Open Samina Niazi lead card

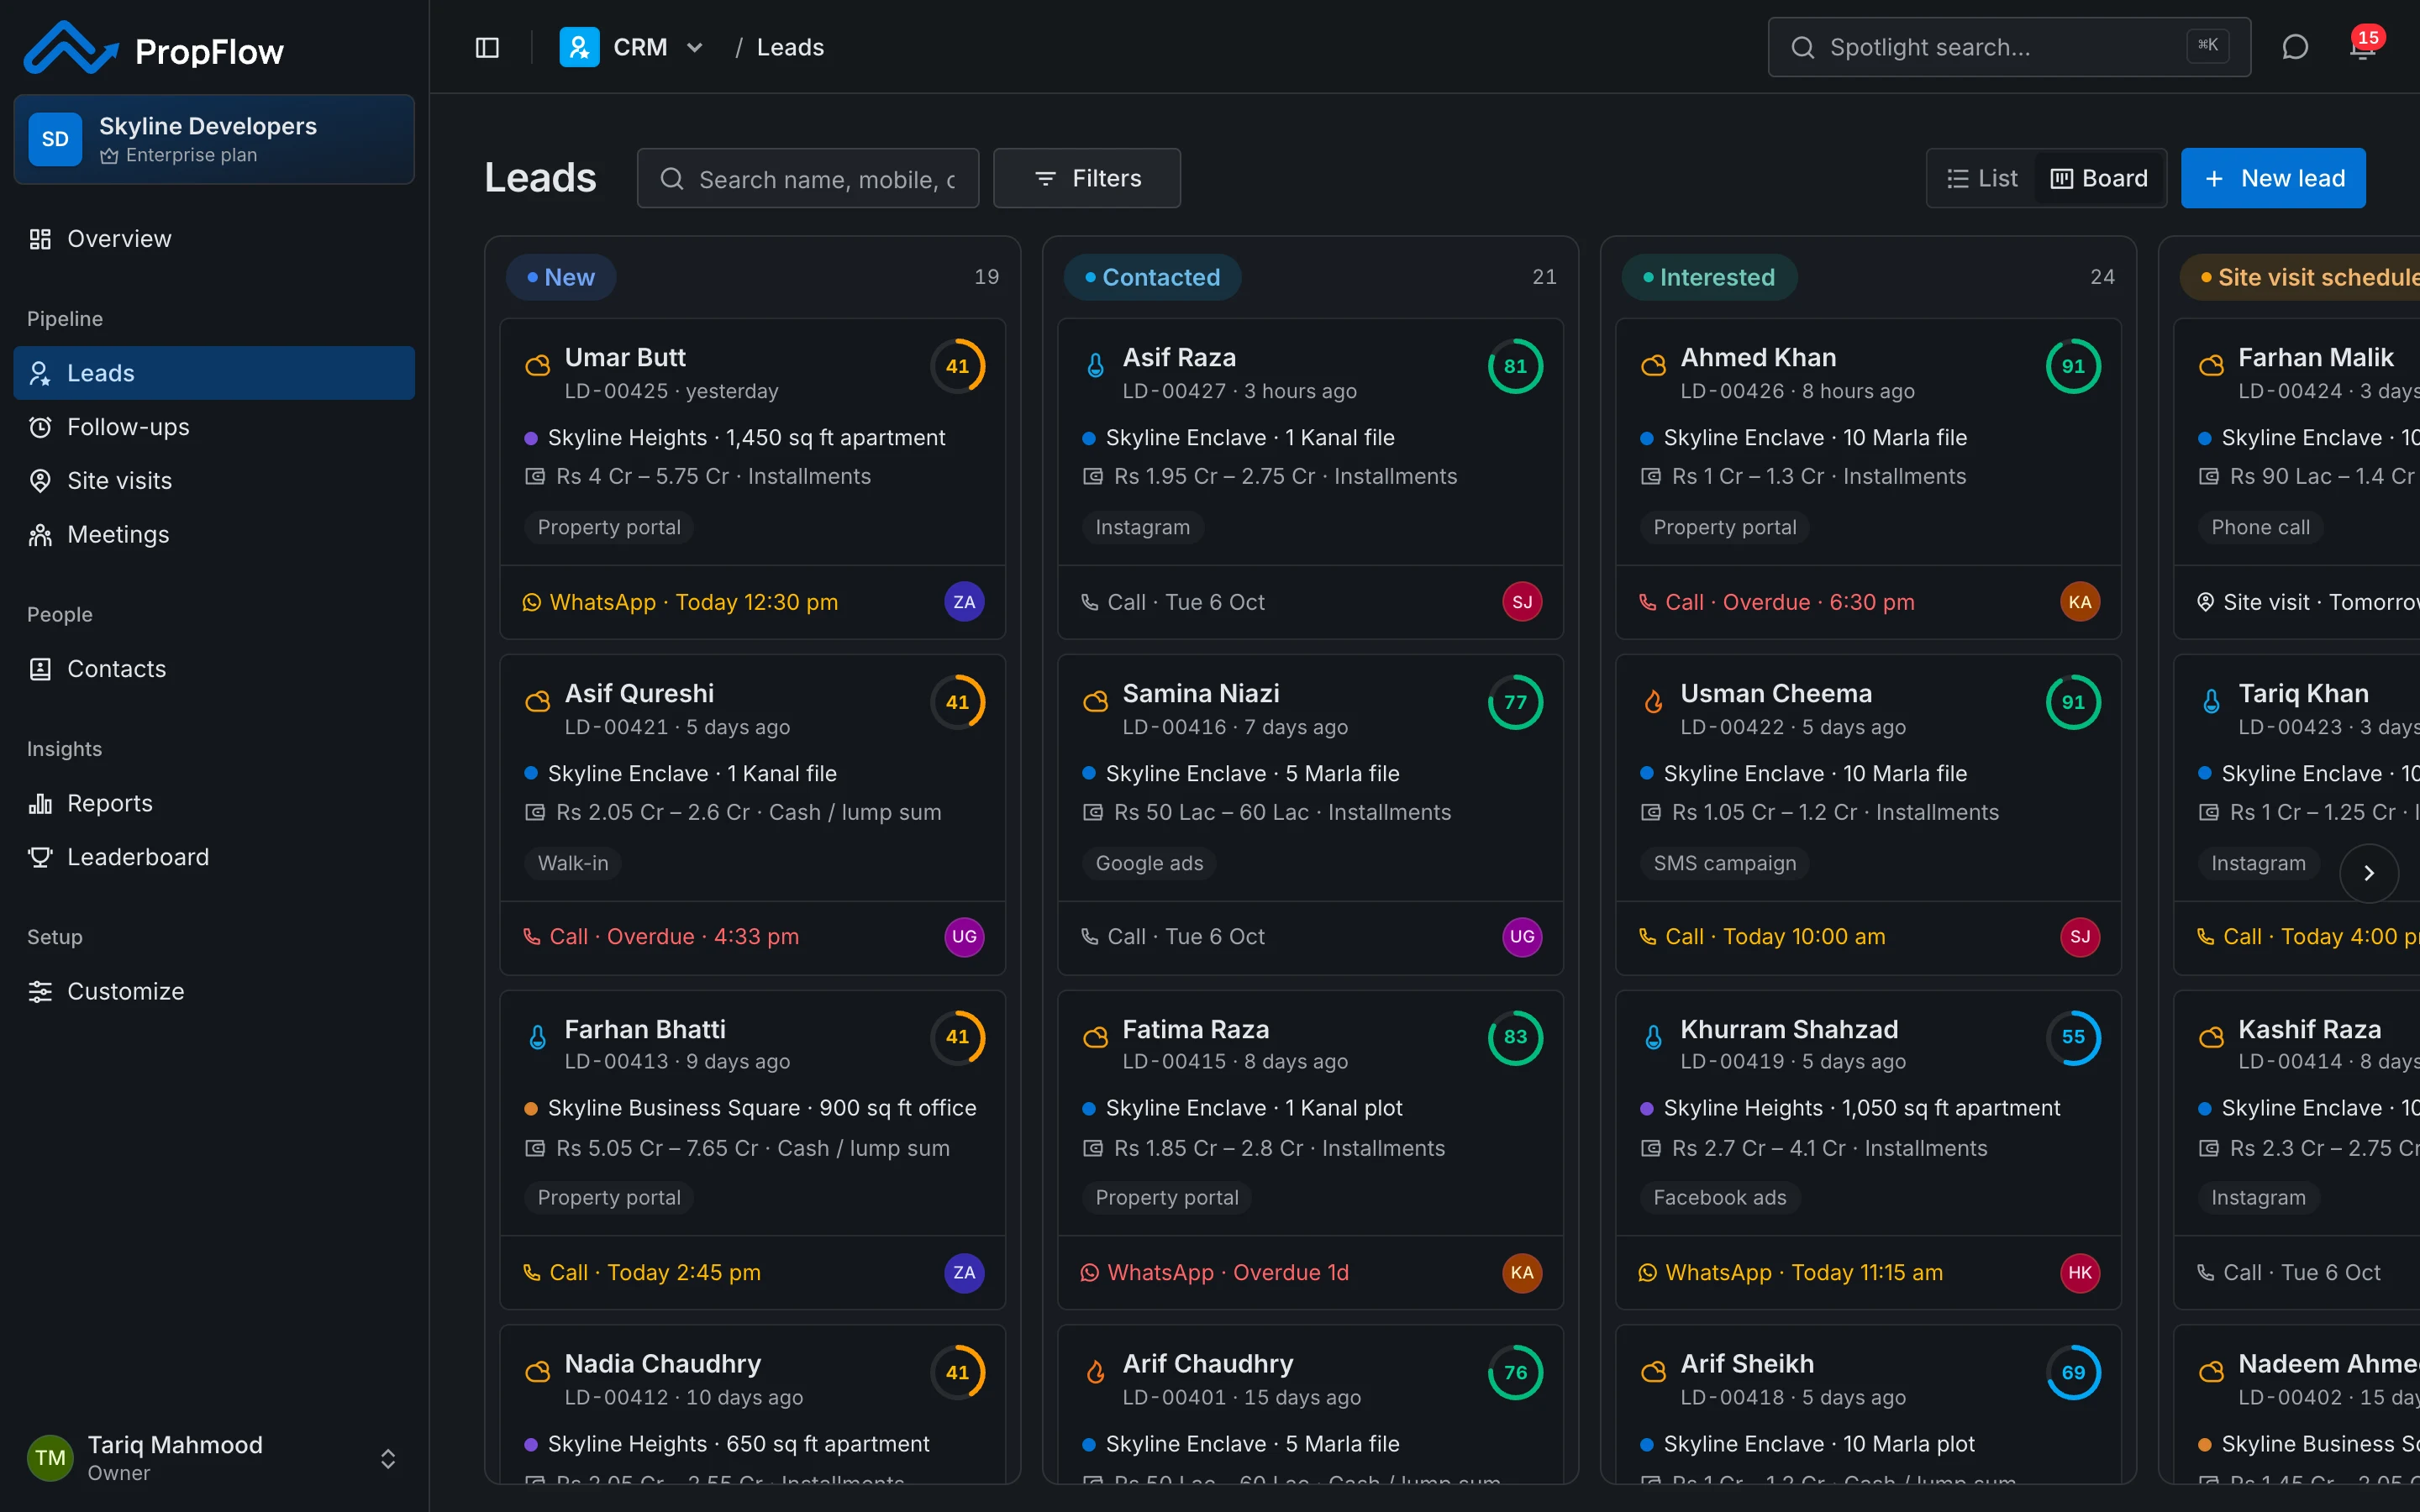[1310, 814]
